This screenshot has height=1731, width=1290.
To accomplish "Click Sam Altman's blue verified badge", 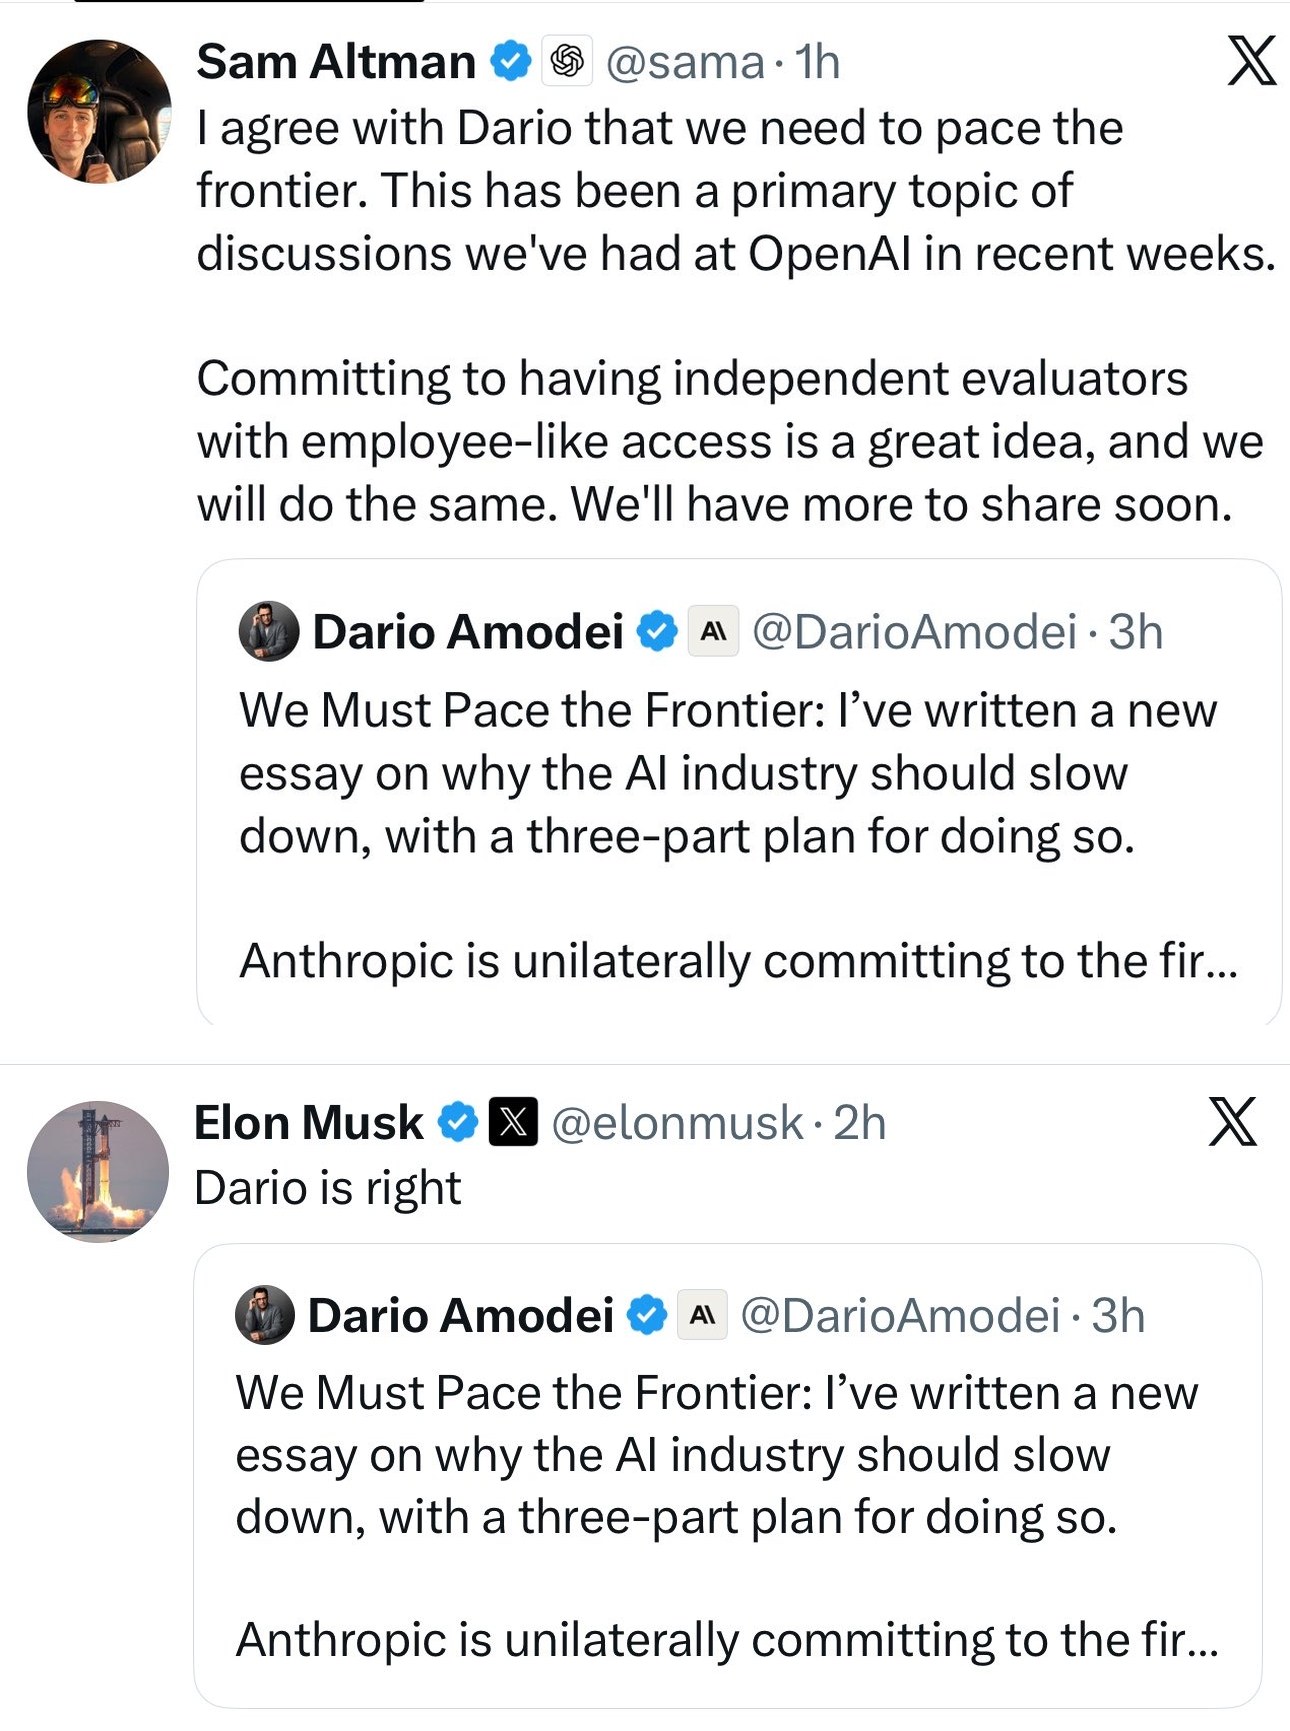I will (510, 62).
